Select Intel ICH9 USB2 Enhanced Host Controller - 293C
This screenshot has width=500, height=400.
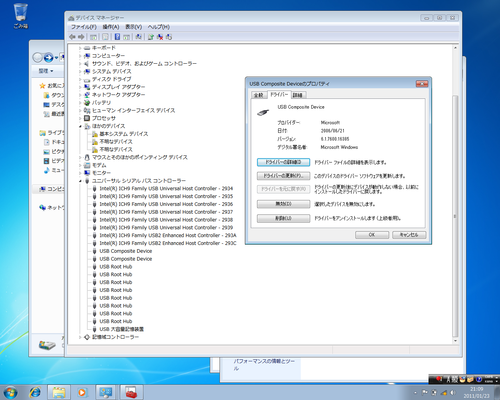tap(168, 243)
